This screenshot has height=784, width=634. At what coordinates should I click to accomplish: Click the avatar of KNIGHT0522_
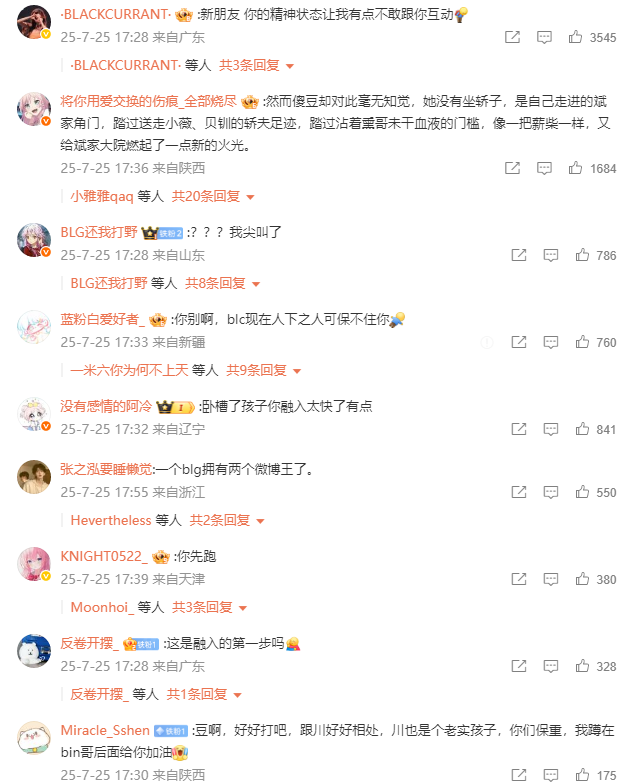click(34, 564)
